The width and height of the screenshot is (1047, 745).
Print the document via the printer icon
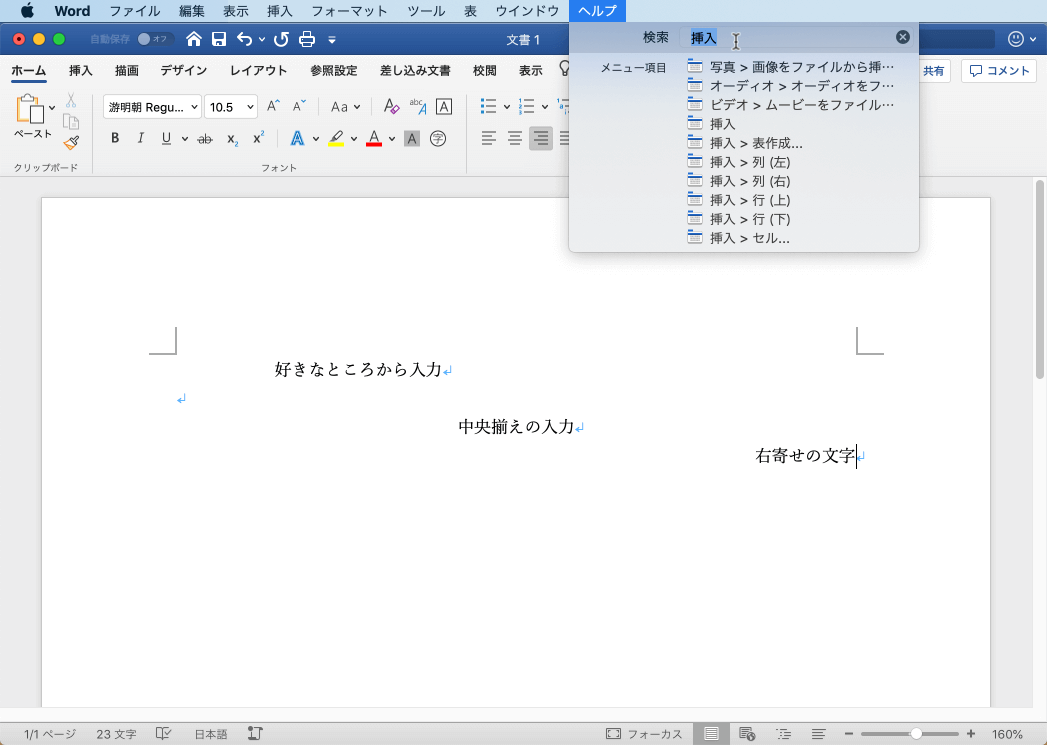(x=306, y=39)
